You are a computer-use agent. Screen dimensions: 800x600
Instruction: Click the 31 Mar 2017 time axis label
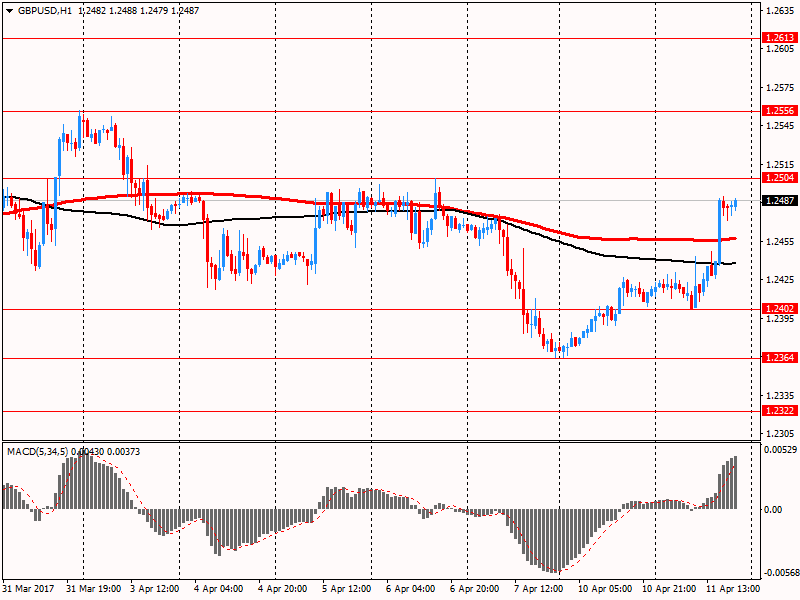29,589
